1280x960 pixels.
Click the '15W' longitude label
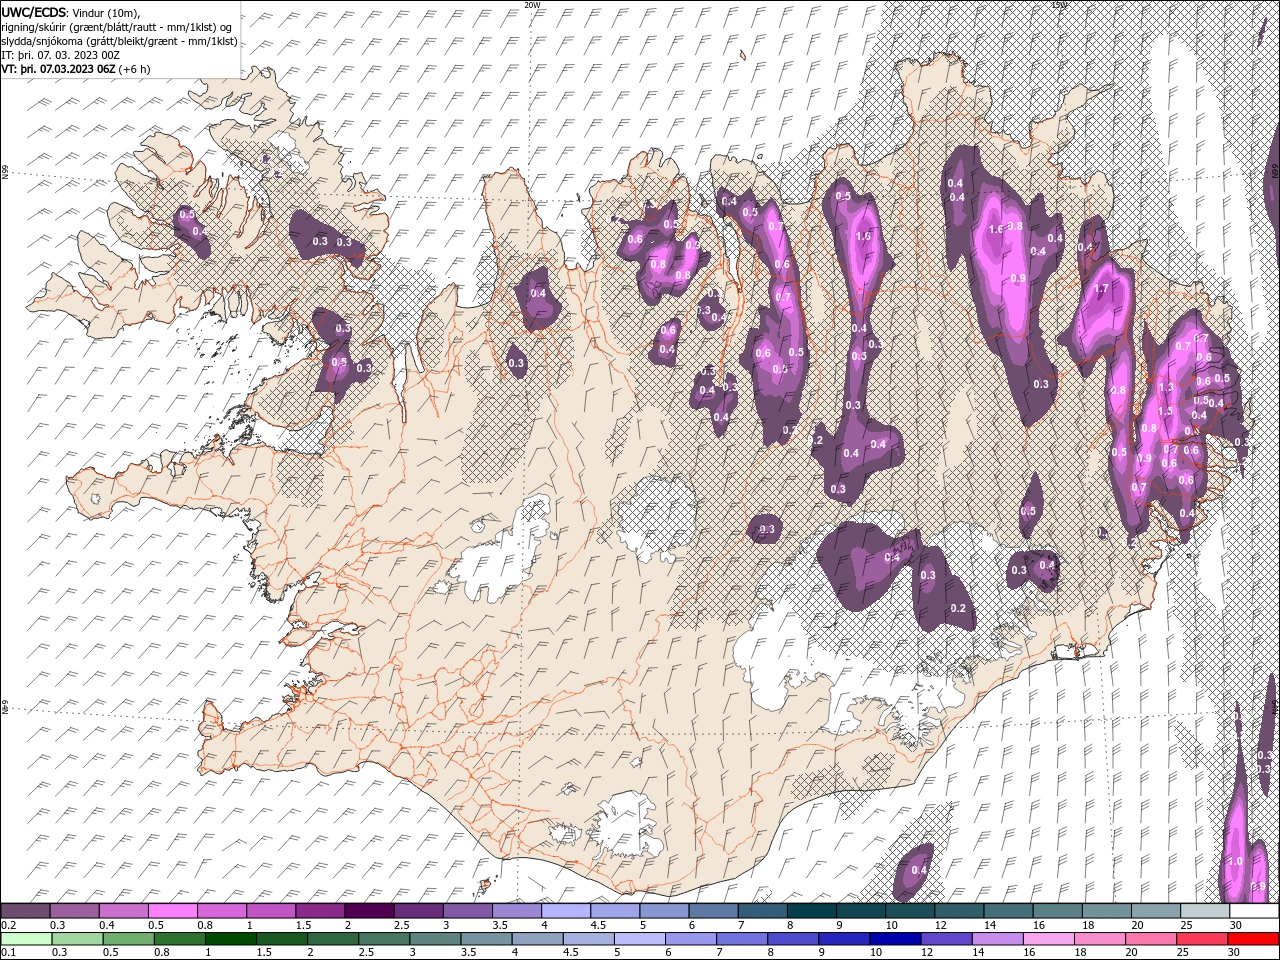(1060, 5)
